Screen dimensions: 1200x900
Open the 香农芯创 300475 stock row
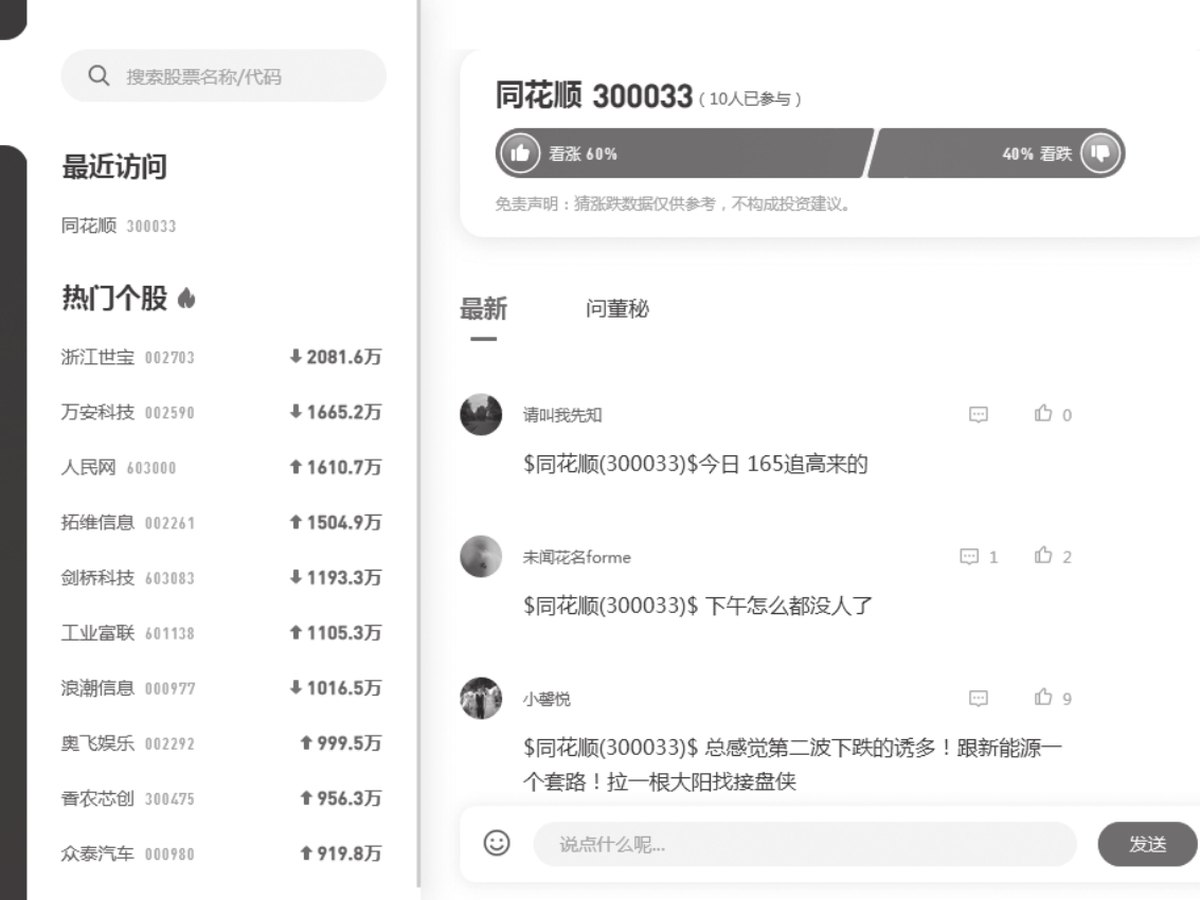point(221,799)
